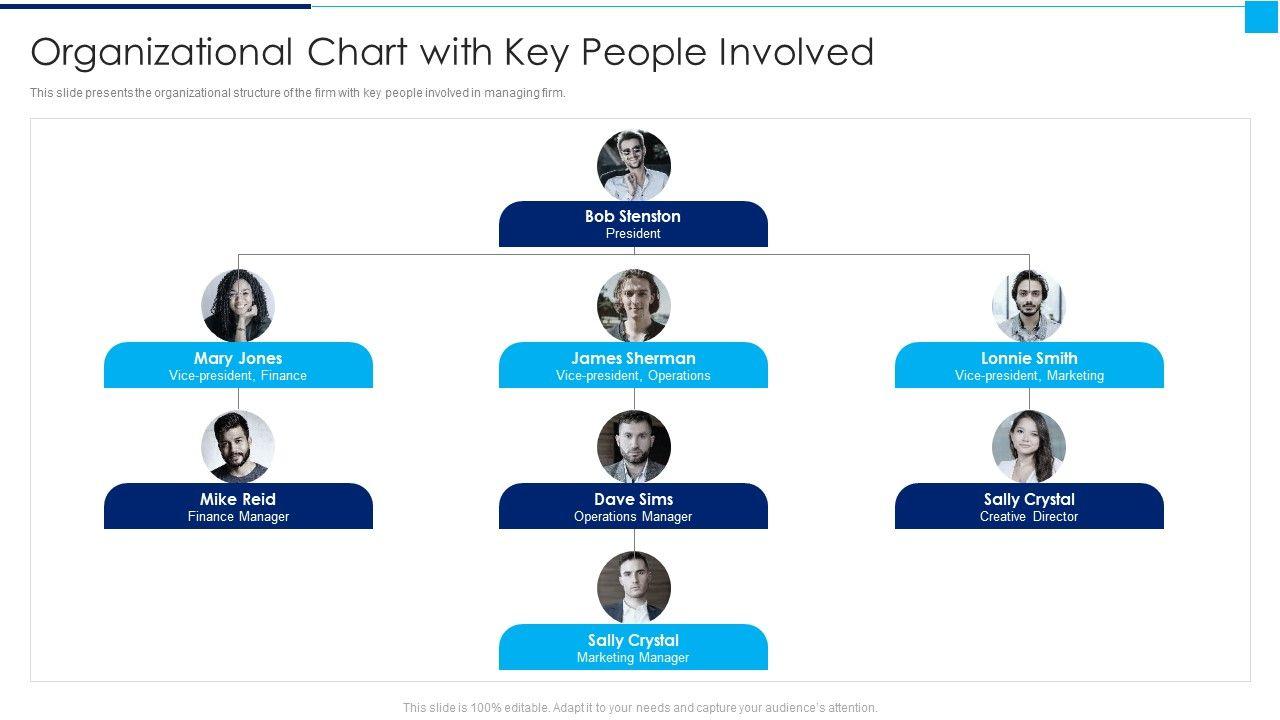Screen dimensions: 1280x720
Task: Click the Creative Director's profile photo
Action: click(x=1029, y=447)
